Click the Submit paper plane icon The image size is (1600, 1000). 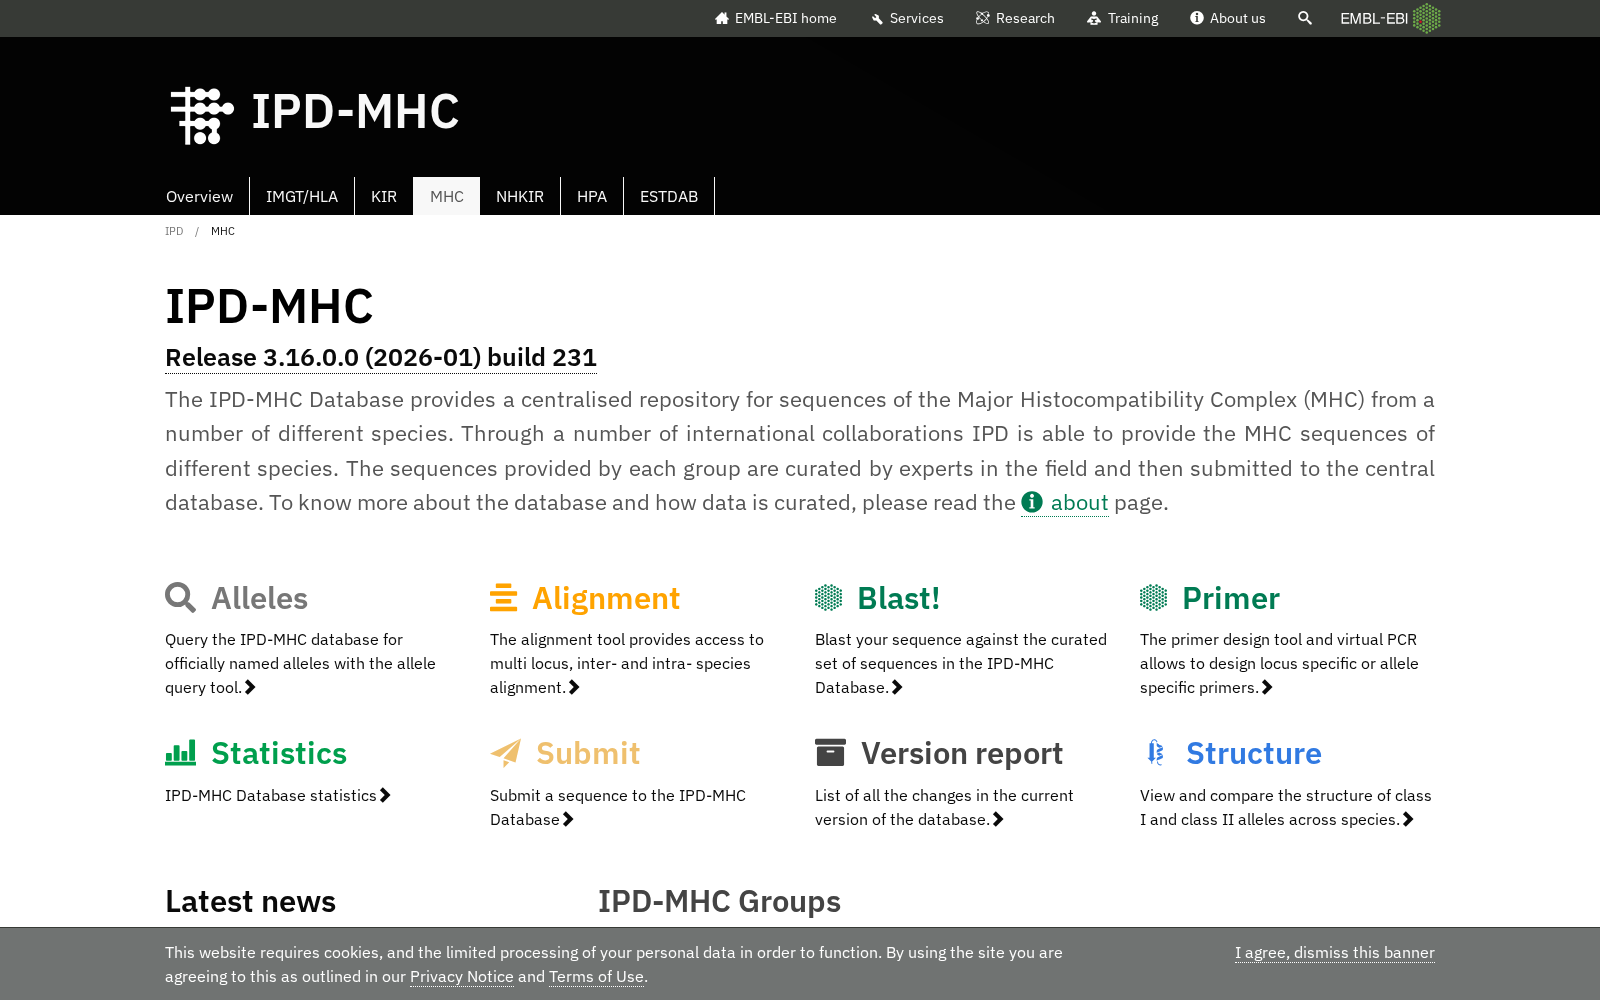click(x=506, y=753)
